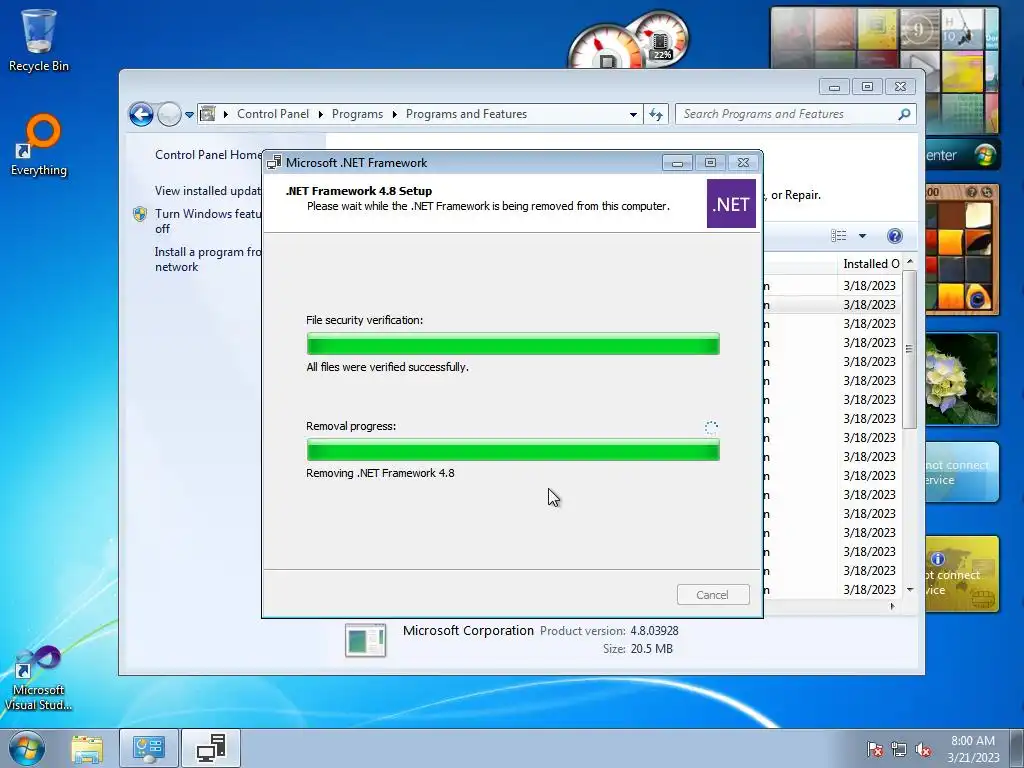This screenshot has height=768, width=1024.
Task: Click the purple .NET logo in setup dialog
Action: tap(731, 204)
